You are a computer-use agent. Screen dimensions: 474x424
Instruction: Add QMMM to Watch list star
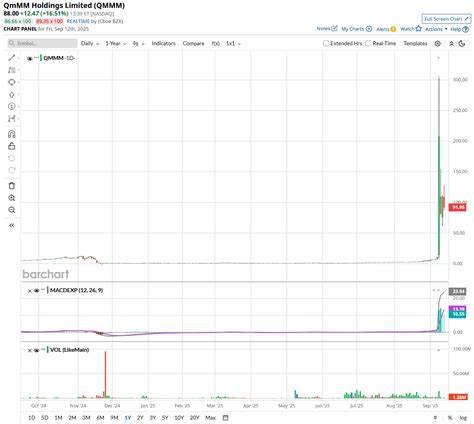419,29
